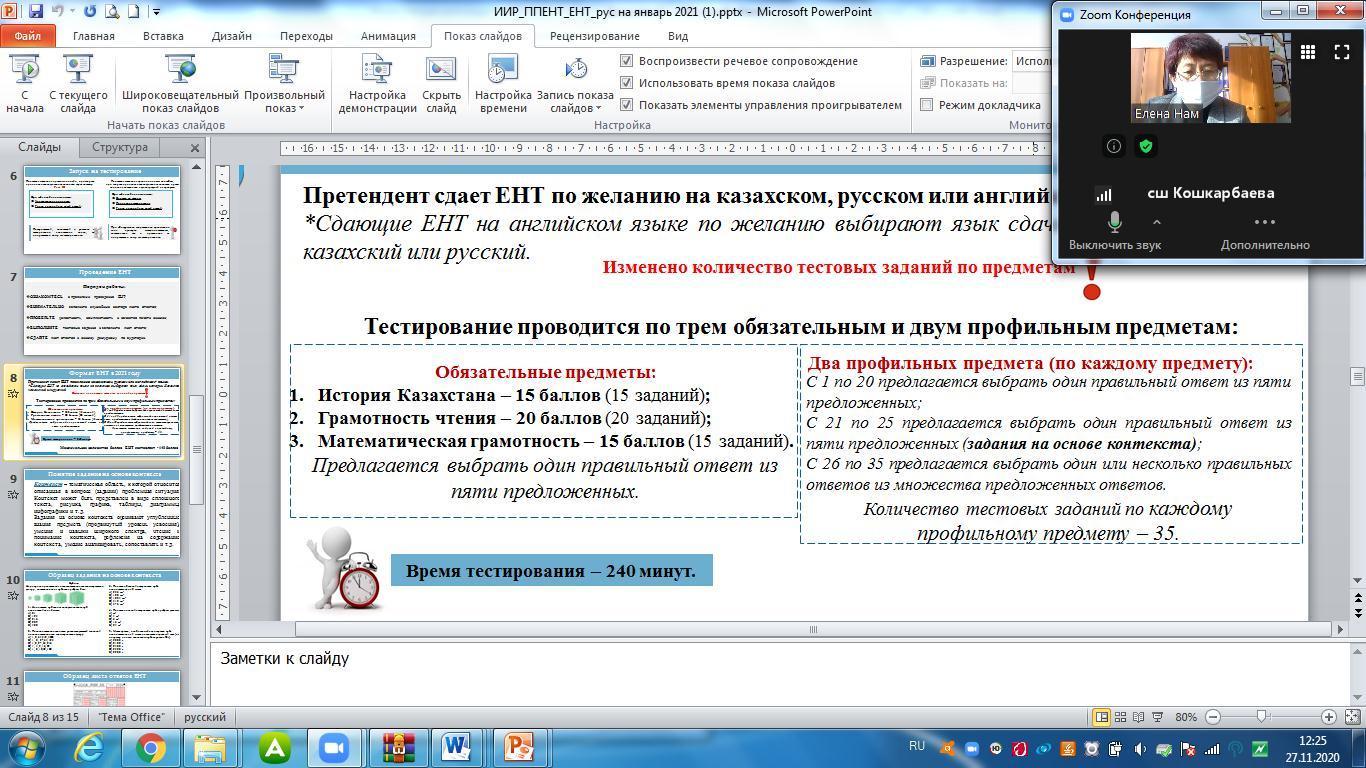The width and height of the screenshot is (1366, 768).
Task: Uncheck 'Использовать время показа слайдов'
Action: tap(627, 83)
